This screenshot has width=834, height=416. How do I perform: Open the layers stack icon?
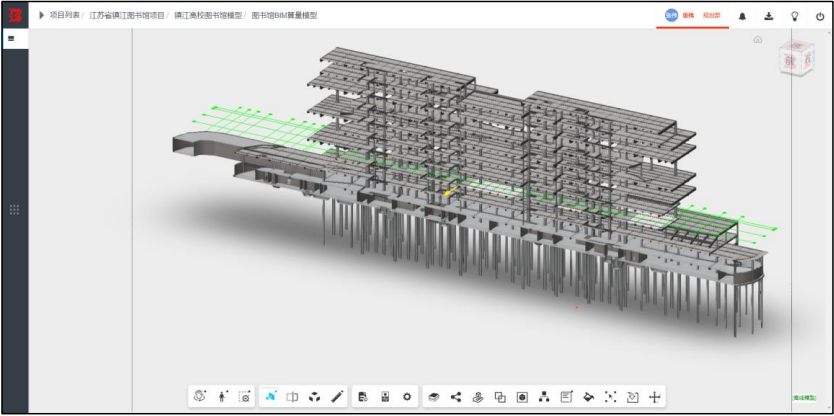pyautogui.click(x=433, y=397)
